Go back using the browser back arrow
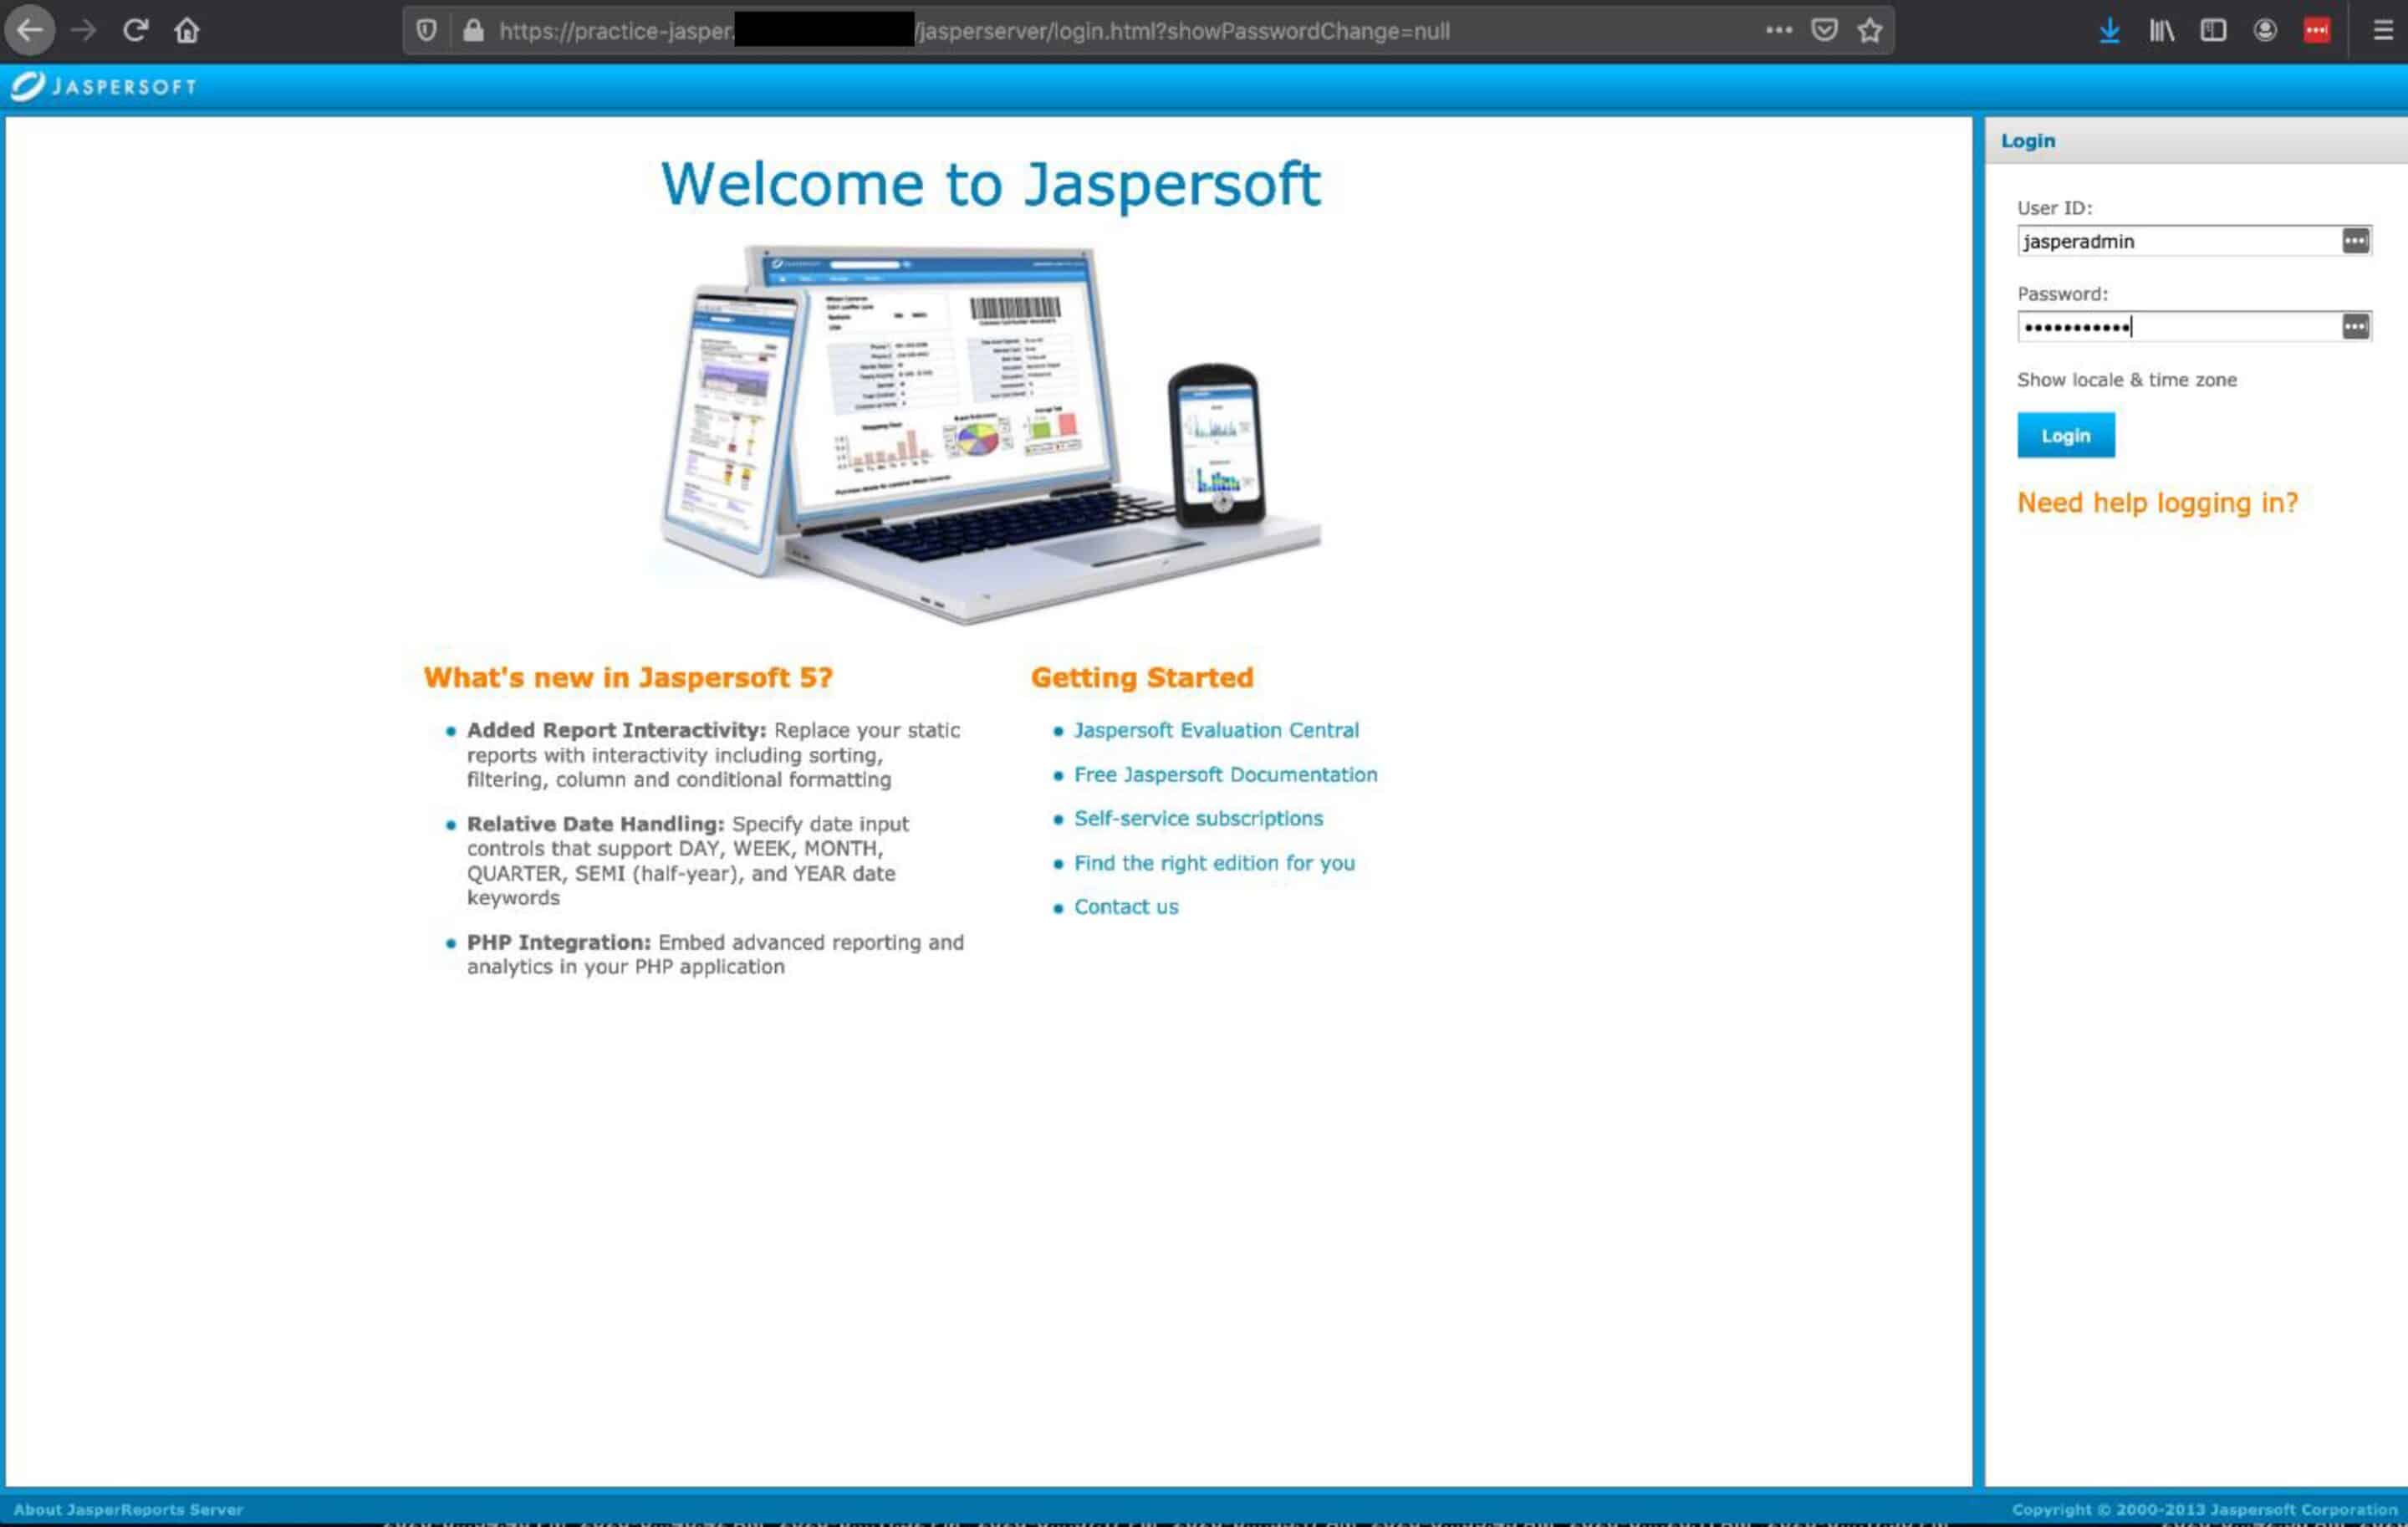This screenshot has width=2408, height=1527. tap(30, 30)
